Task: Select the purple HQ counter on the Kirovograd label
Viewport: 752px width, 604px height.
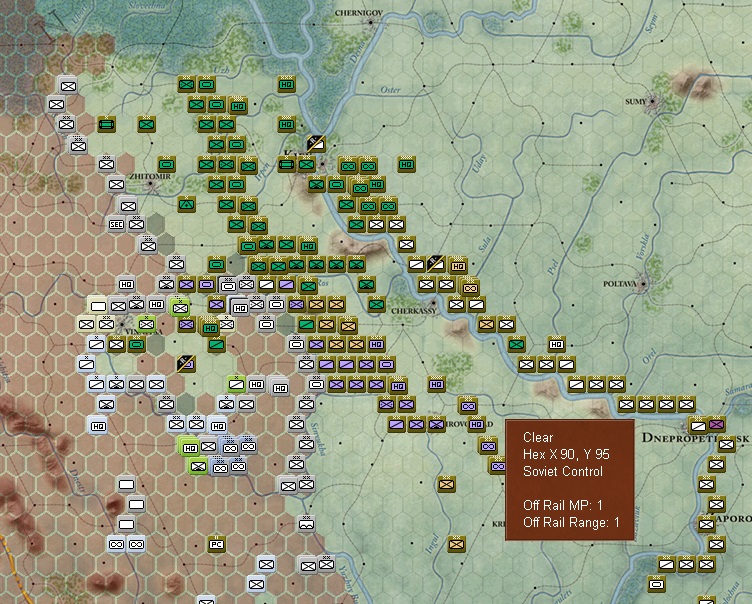Action: pos(476,424)
